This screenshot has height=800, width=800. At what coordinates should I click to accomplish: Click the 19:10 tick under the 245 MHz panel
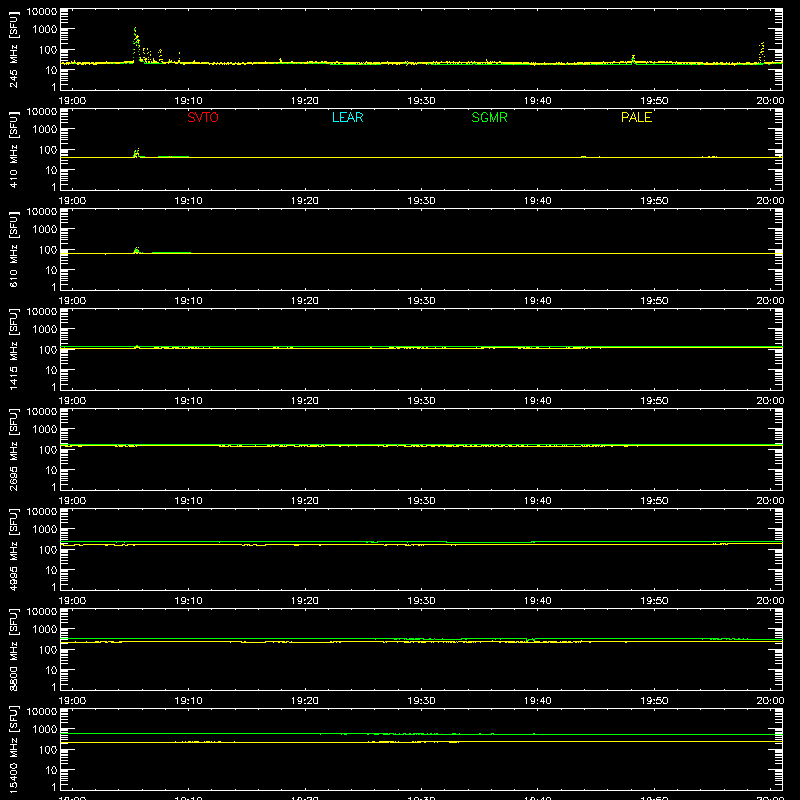(188, 101)
